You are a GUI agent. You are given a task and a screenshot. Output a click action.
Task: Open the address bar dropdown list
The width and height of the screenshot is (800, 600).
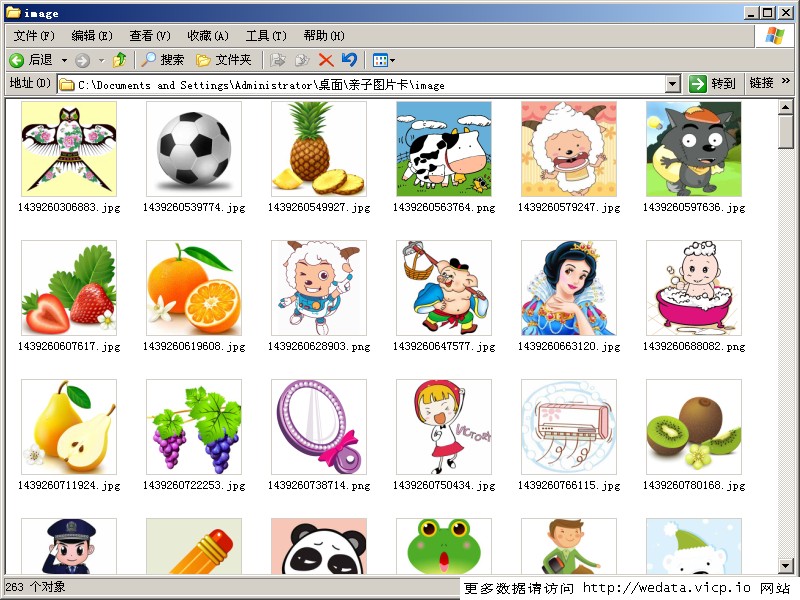pos(673,84)
